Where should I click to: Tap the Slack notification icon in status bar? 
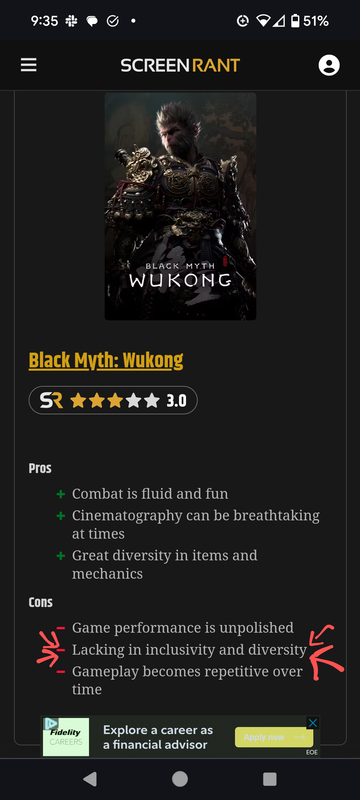pos(71,21)
